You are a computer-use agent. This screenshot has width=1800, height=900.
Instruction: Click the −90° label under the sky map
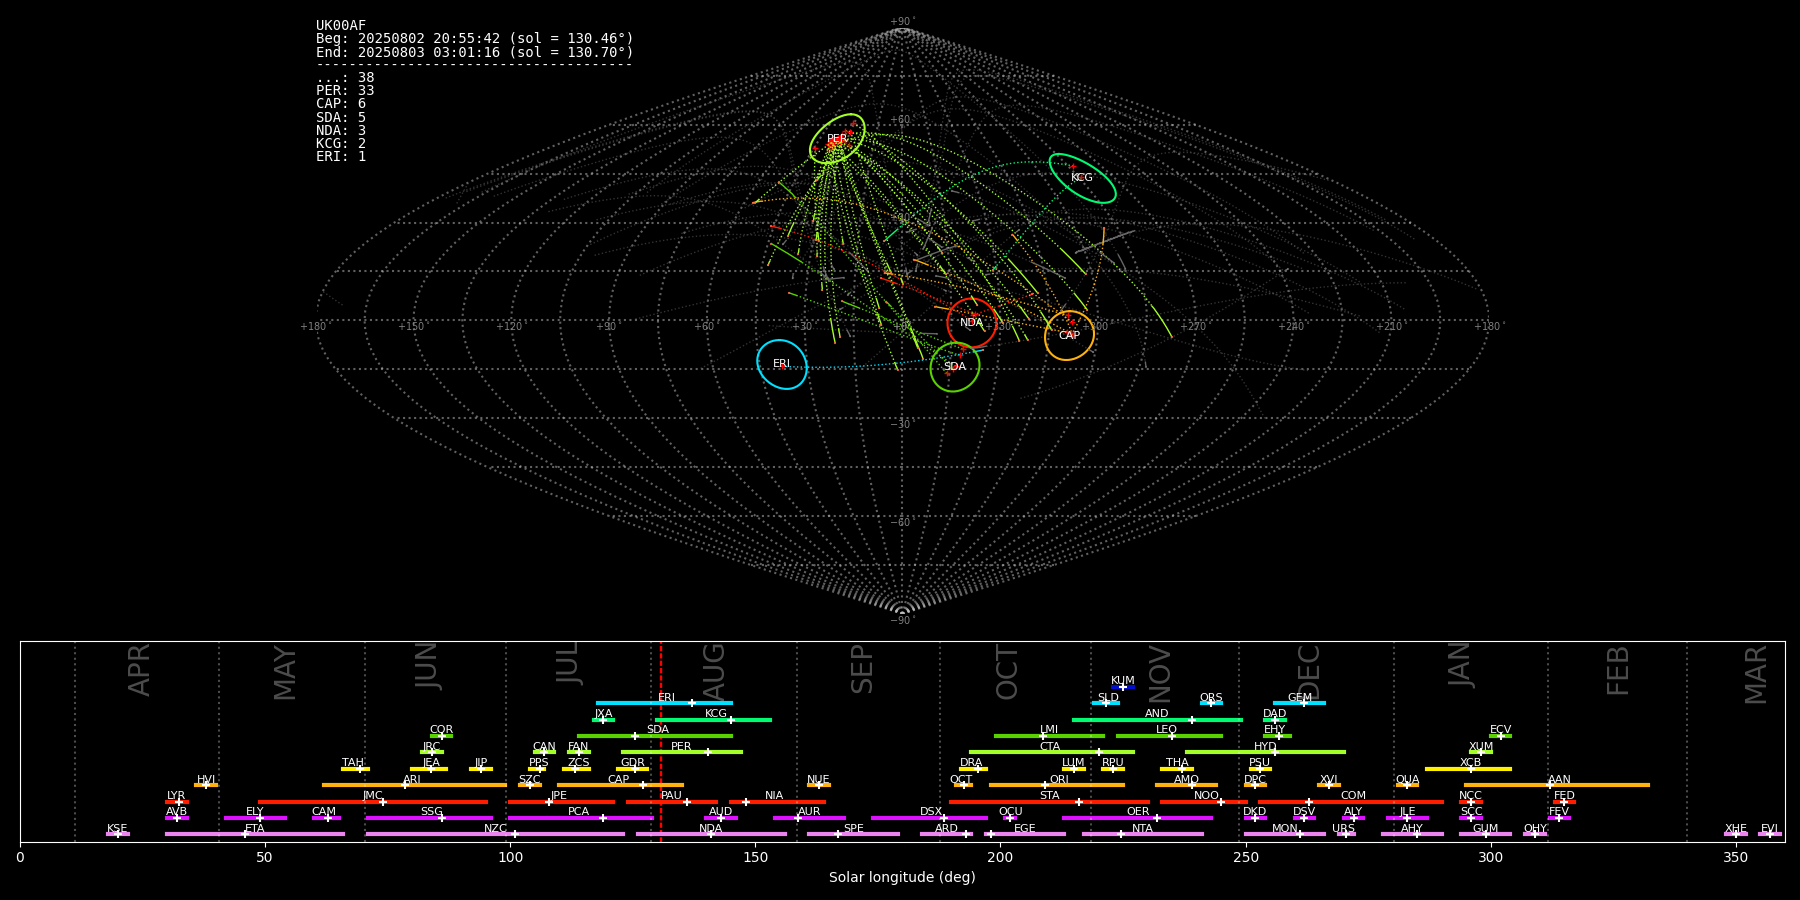coord(902,621)
